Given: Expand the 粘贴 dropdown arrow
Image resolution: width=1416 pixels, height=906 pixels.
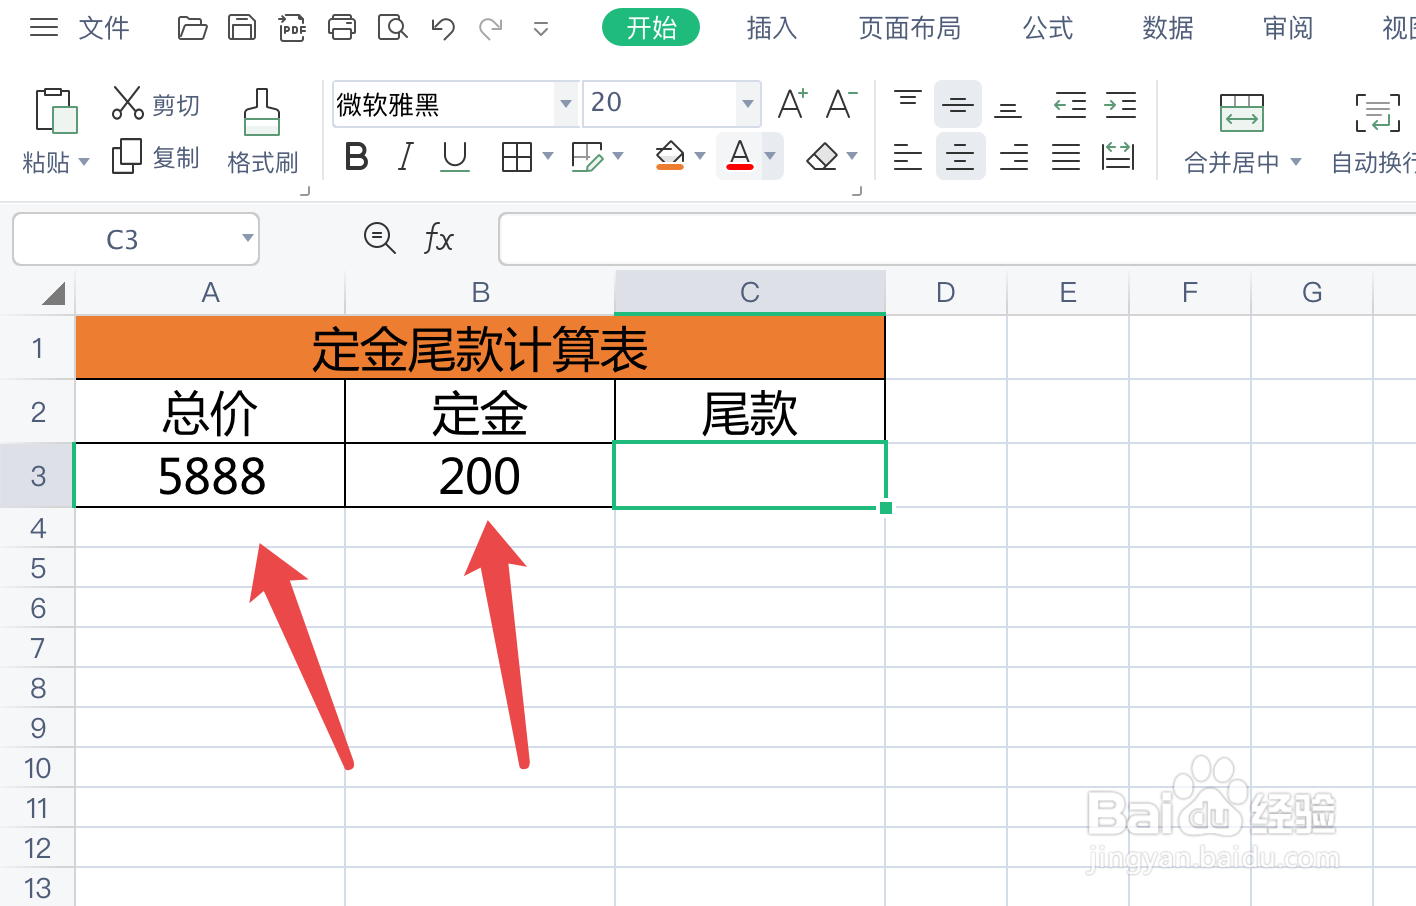Looking at the screenshot, I should [x=84, y=162].
